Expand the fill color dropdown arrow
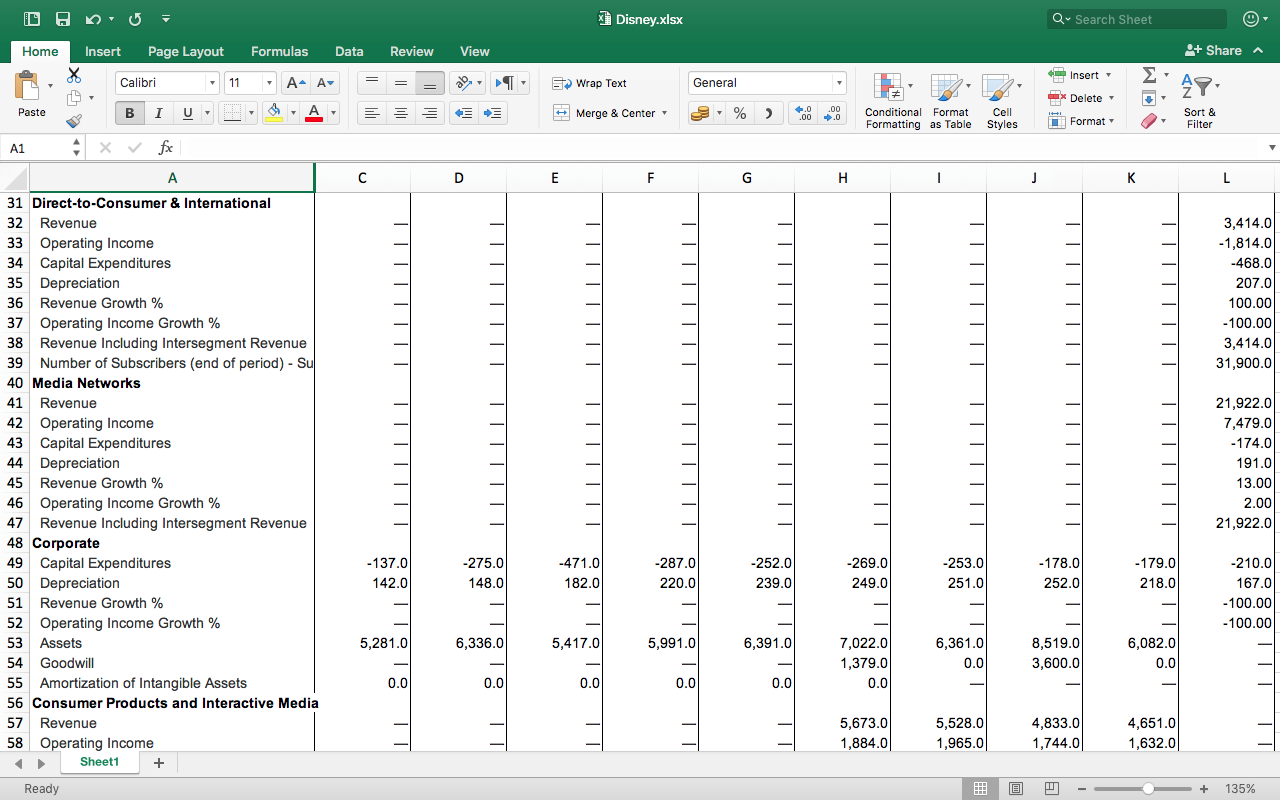This screenshot has width=1280, height=800. pos(293,113)
